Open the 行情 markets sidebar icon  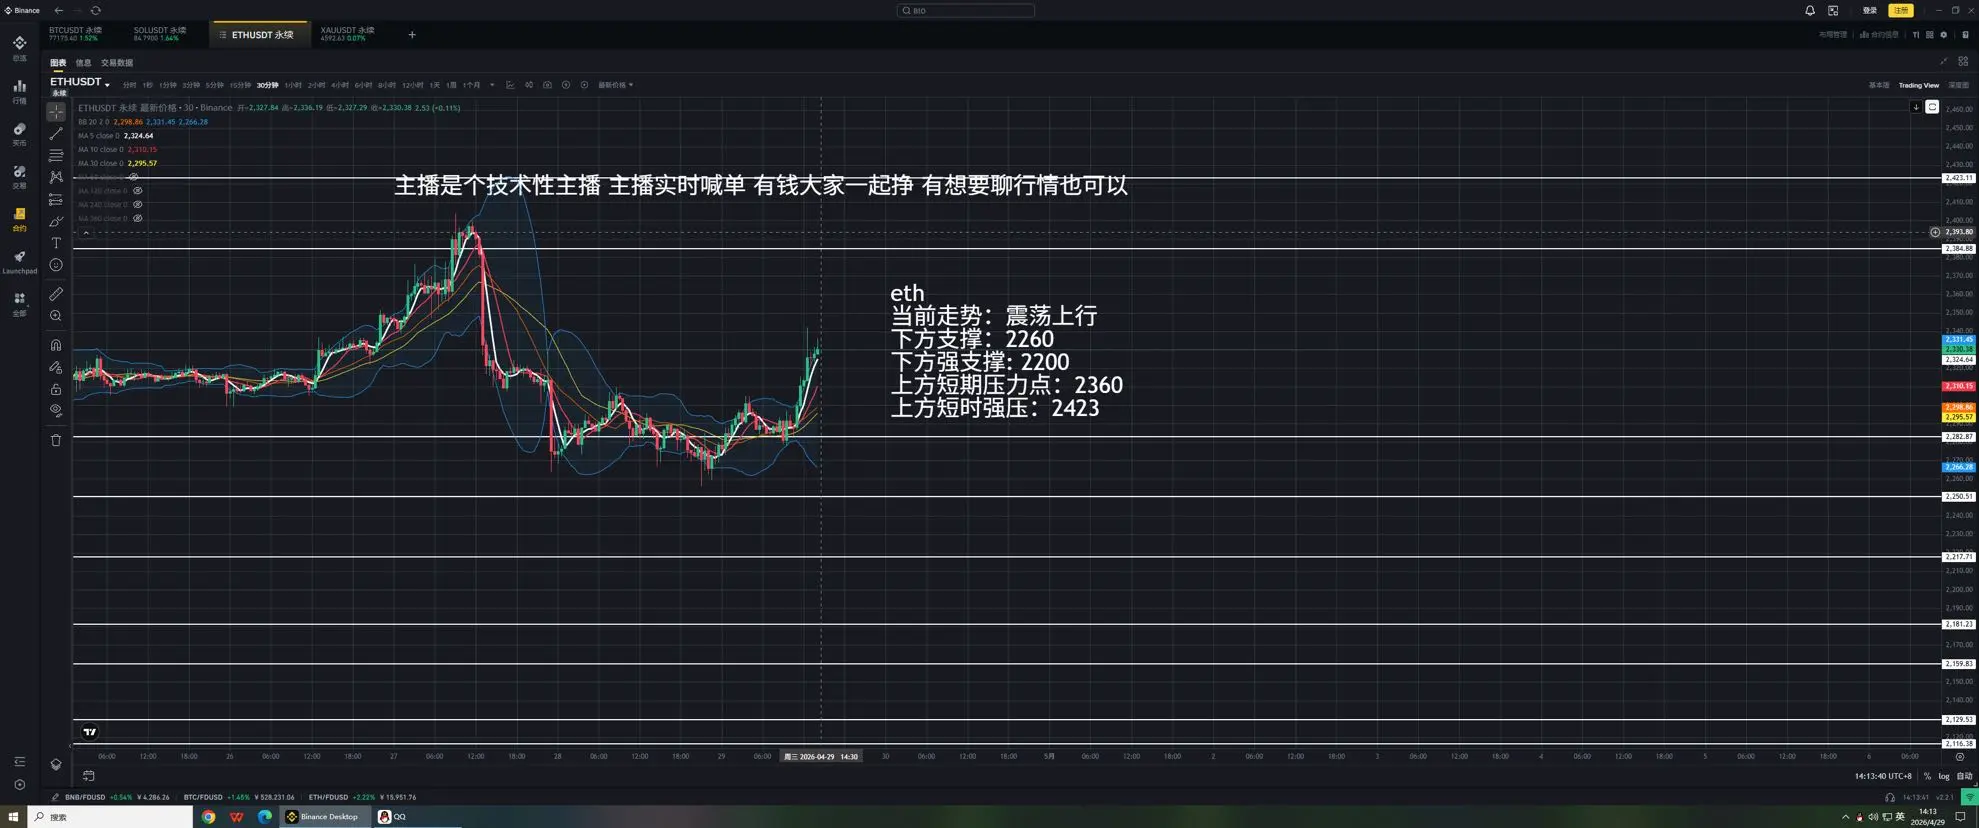(x=19, y=92)
